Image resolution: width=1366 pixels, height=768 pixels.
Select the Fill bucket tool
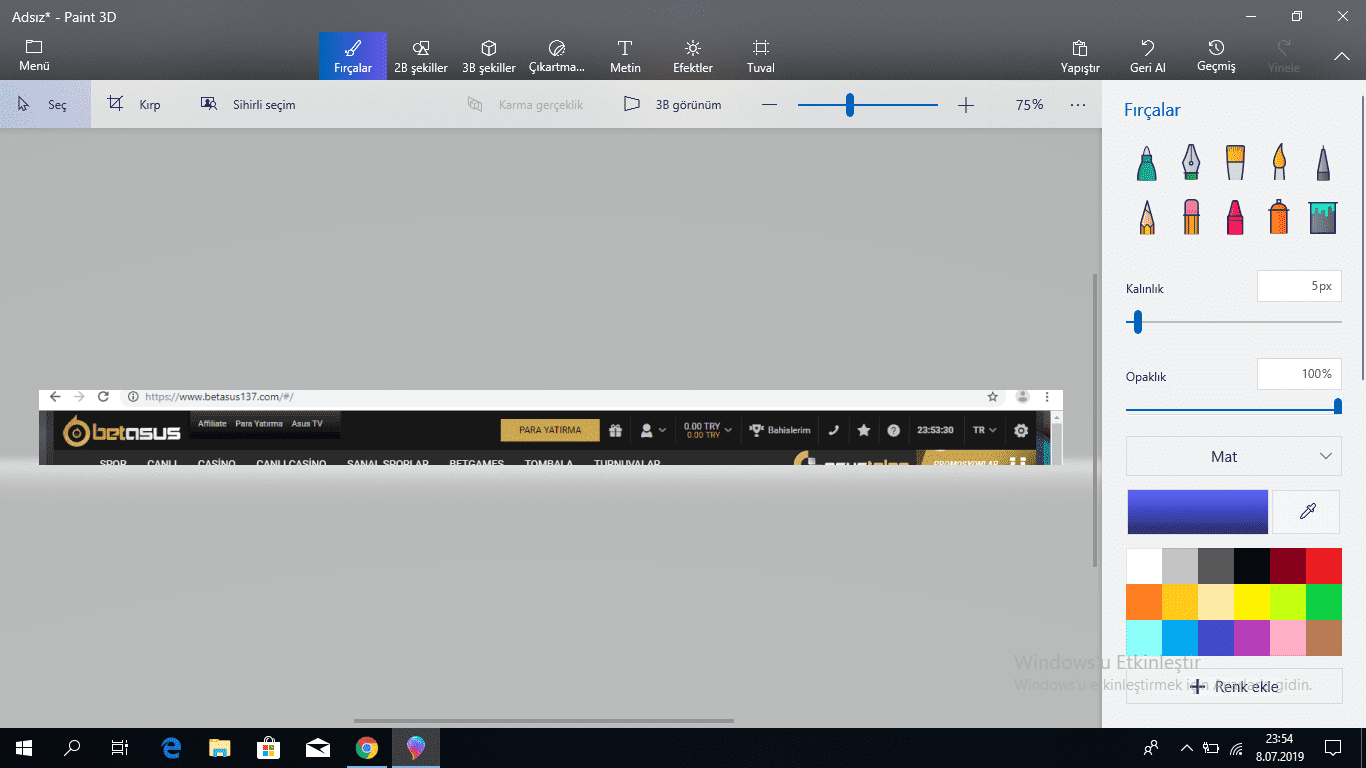tap(1323, 216)
